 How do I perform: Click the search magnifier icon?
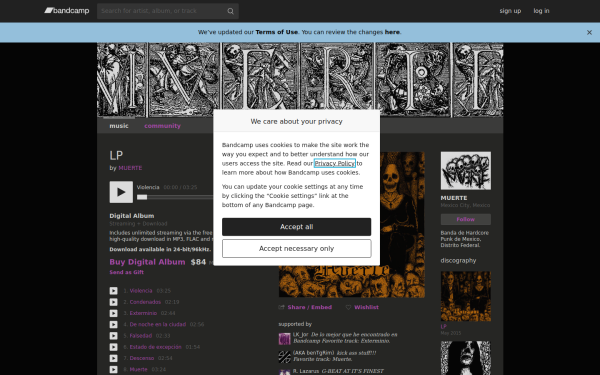(230, 11)
